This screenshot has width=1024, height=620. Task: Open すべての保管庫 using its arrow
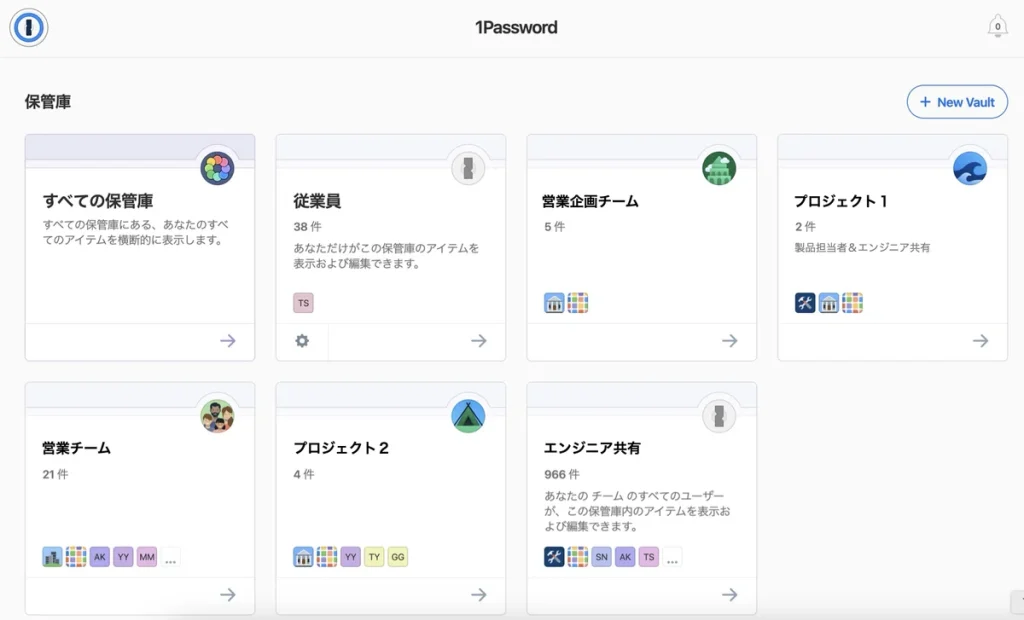pyautogui.click(x=228, y=341)
